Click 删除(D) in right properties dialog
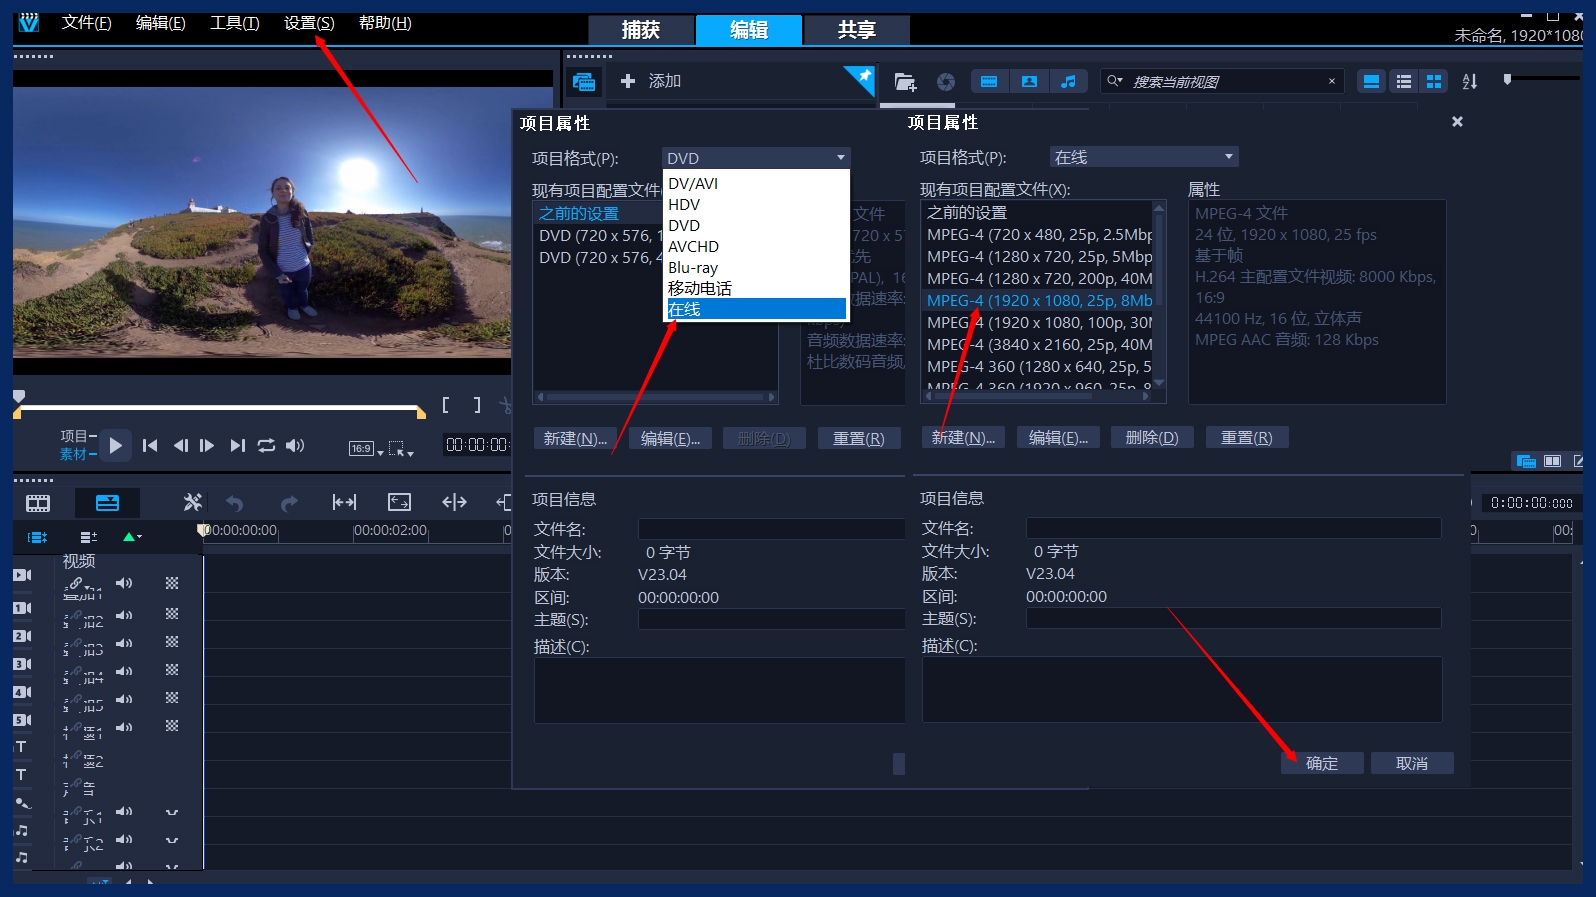The height and width of the screenshot is (897, 1596). click(1152, 437)
